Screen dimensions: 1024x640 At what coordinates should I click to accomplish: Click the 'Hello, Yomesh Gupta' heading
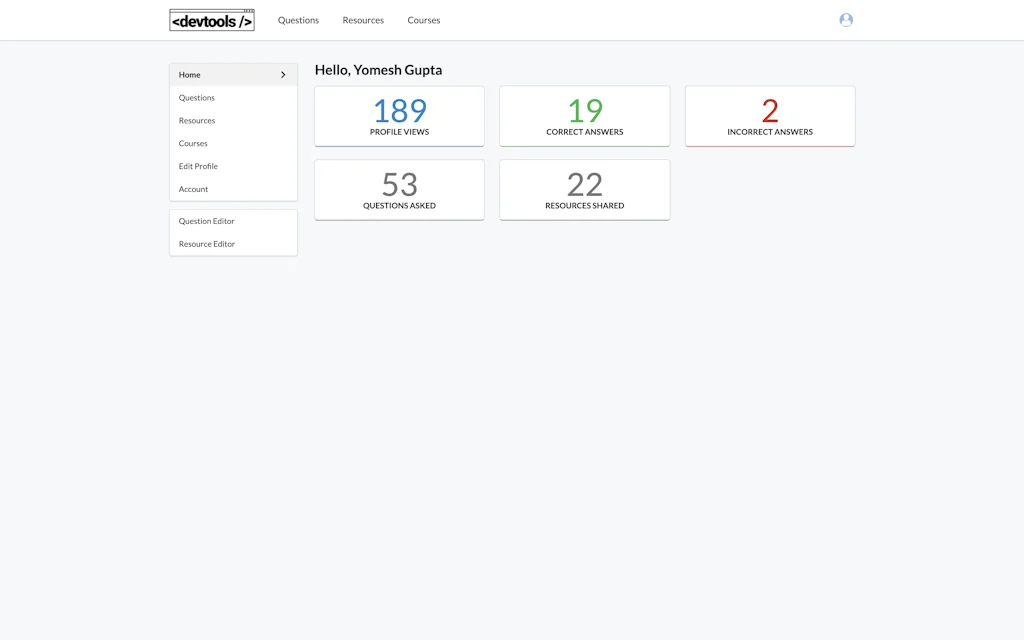point(378,70)
